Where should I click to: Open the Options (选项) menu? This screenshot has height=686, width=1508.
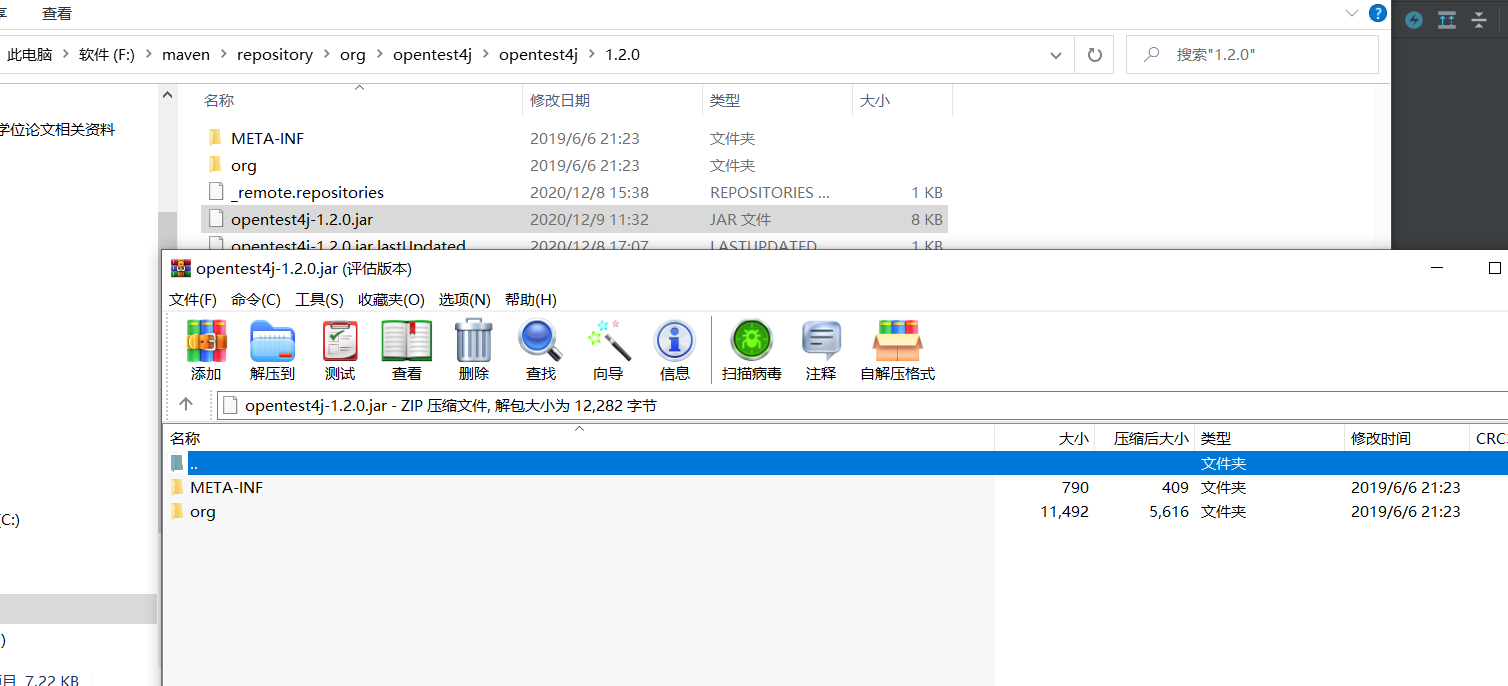[465, 299]
